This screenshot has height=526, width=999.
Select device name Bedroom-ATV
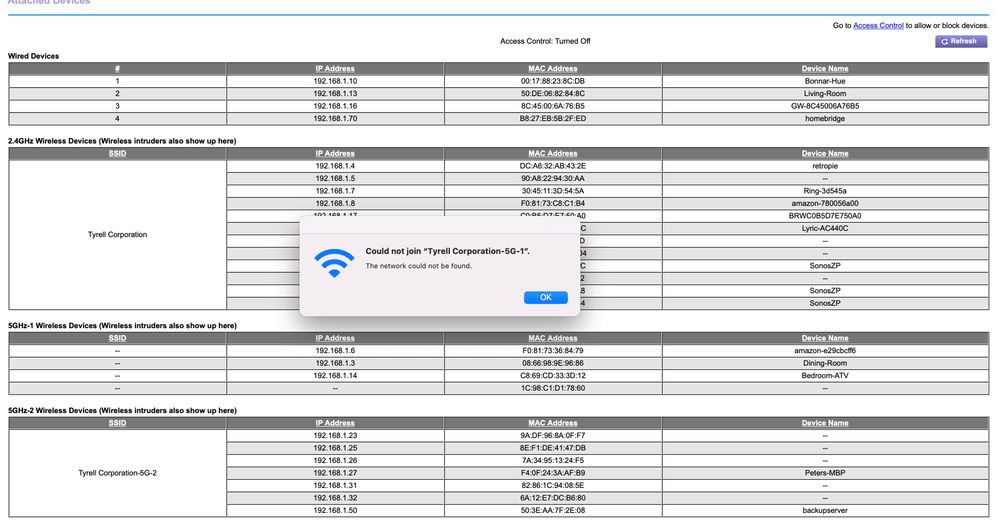tap(824, 375)
